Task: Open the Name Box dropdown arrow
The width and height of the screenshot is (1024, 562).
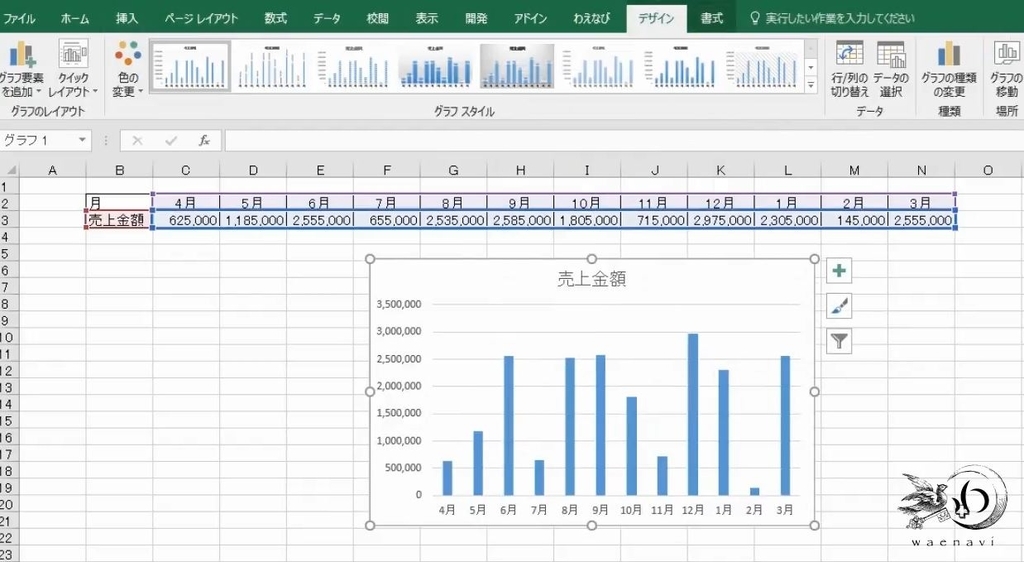Action: click(x=82, y=140)
